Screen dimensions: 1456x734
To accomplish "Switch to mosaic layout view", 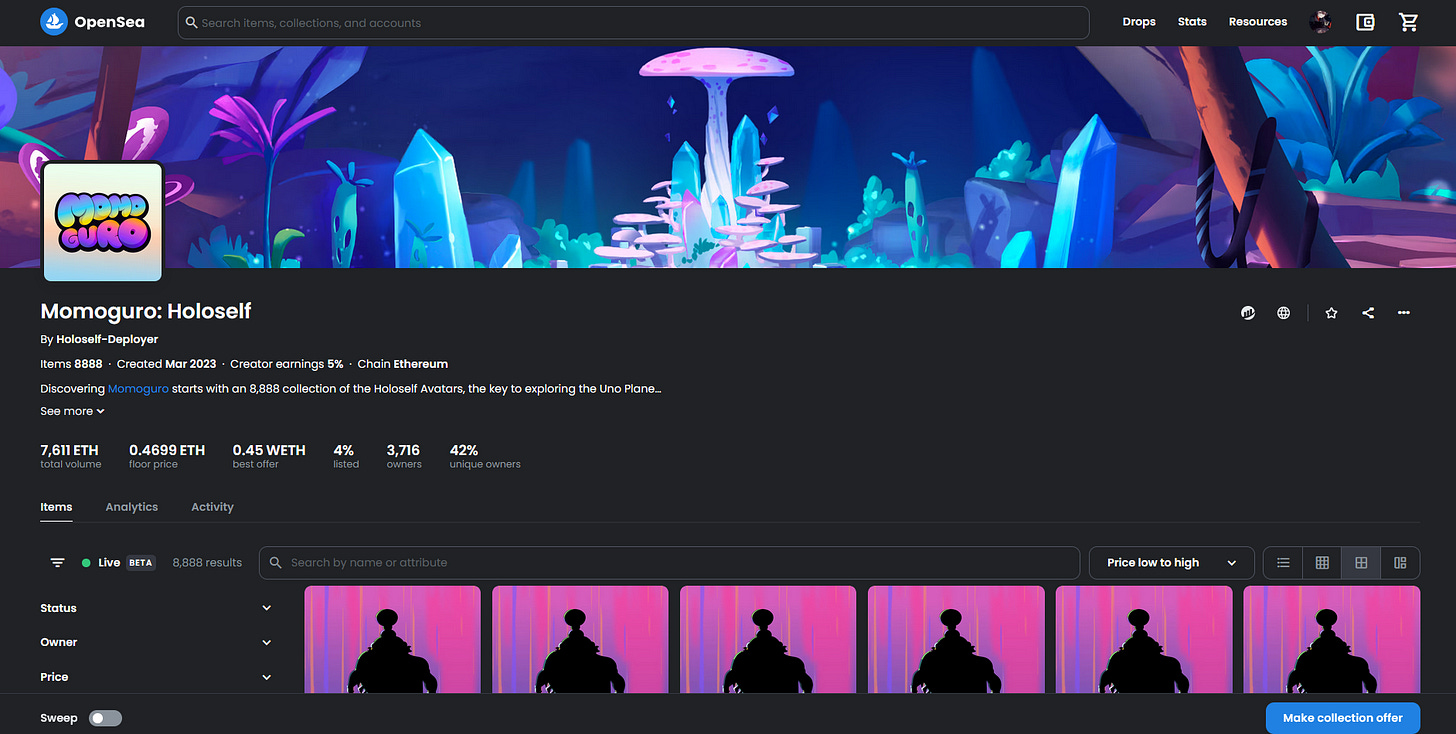I will [1400, 563].
